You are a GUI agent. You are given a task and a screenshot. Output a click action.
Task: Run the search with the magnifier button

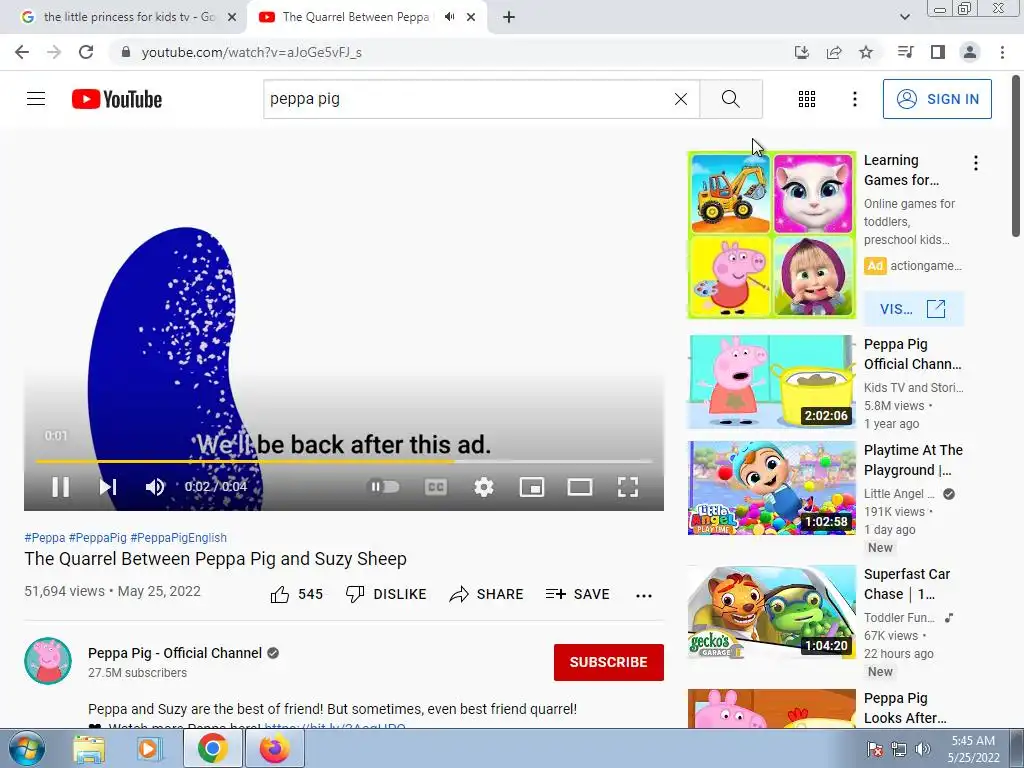(x=731, y=99)
